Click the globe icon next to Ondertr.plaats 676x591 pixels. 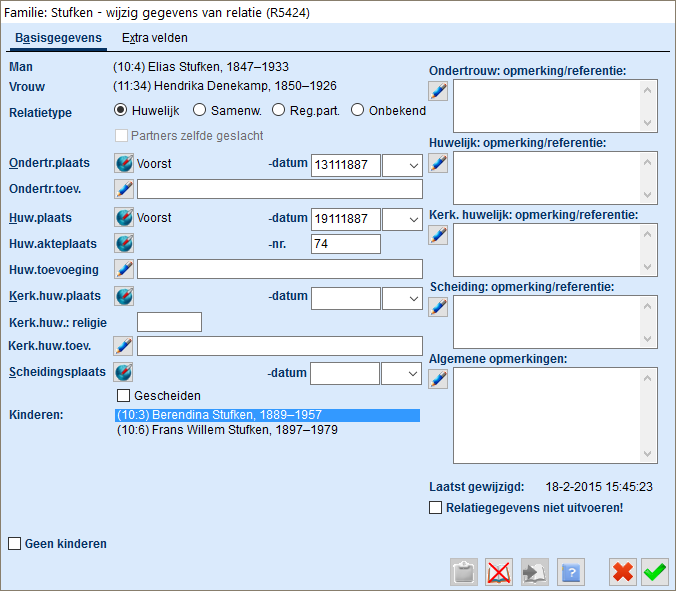point(124,164)
